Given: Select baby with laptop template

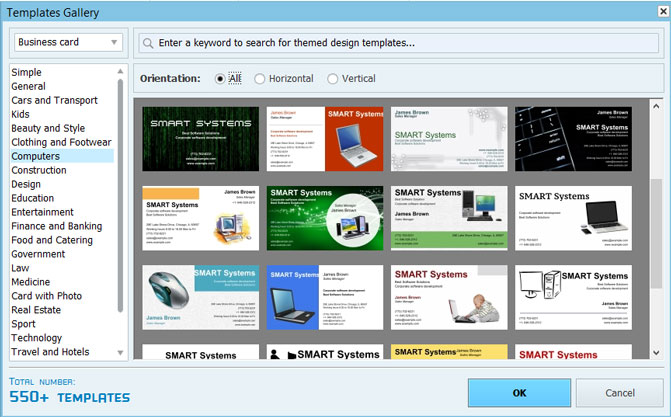Looking at the screenshot, I should [x=449, y=298].
